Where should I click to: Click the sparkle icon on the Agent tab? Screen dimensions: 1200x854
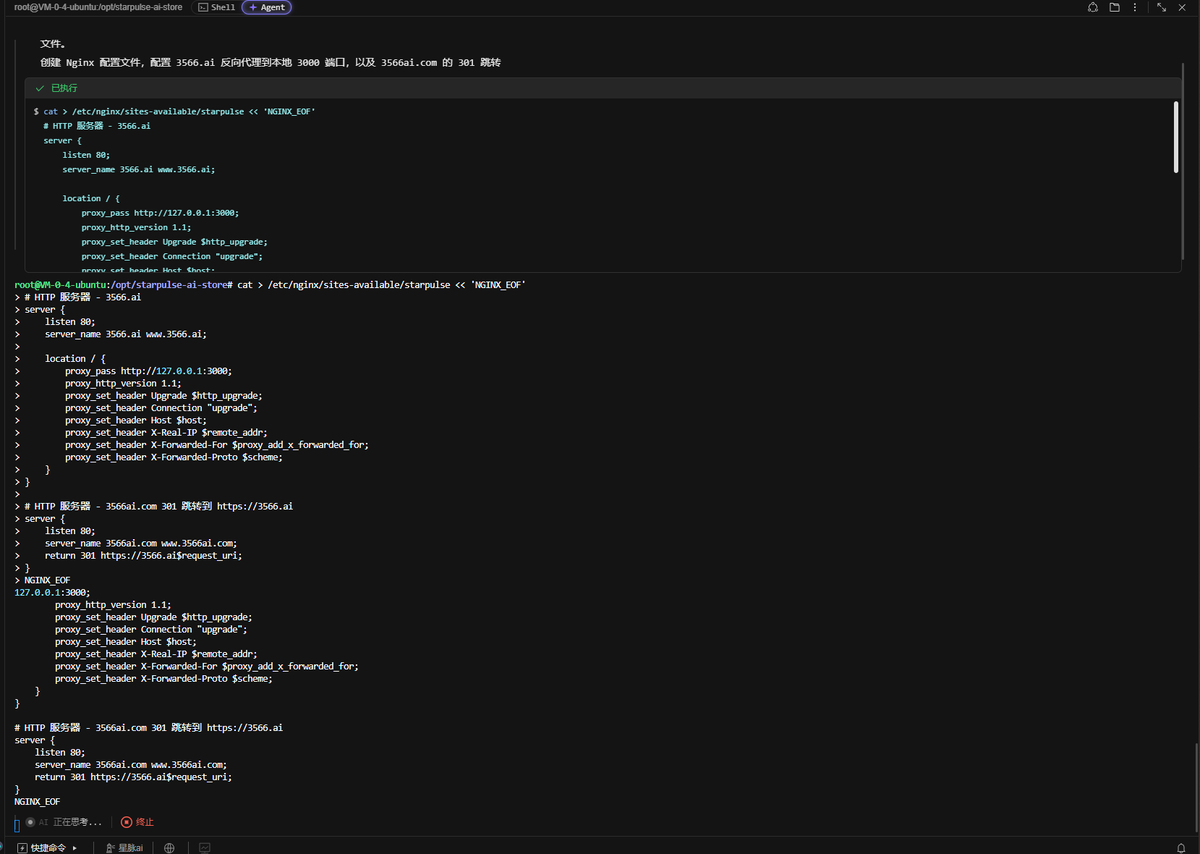point(252,7)
